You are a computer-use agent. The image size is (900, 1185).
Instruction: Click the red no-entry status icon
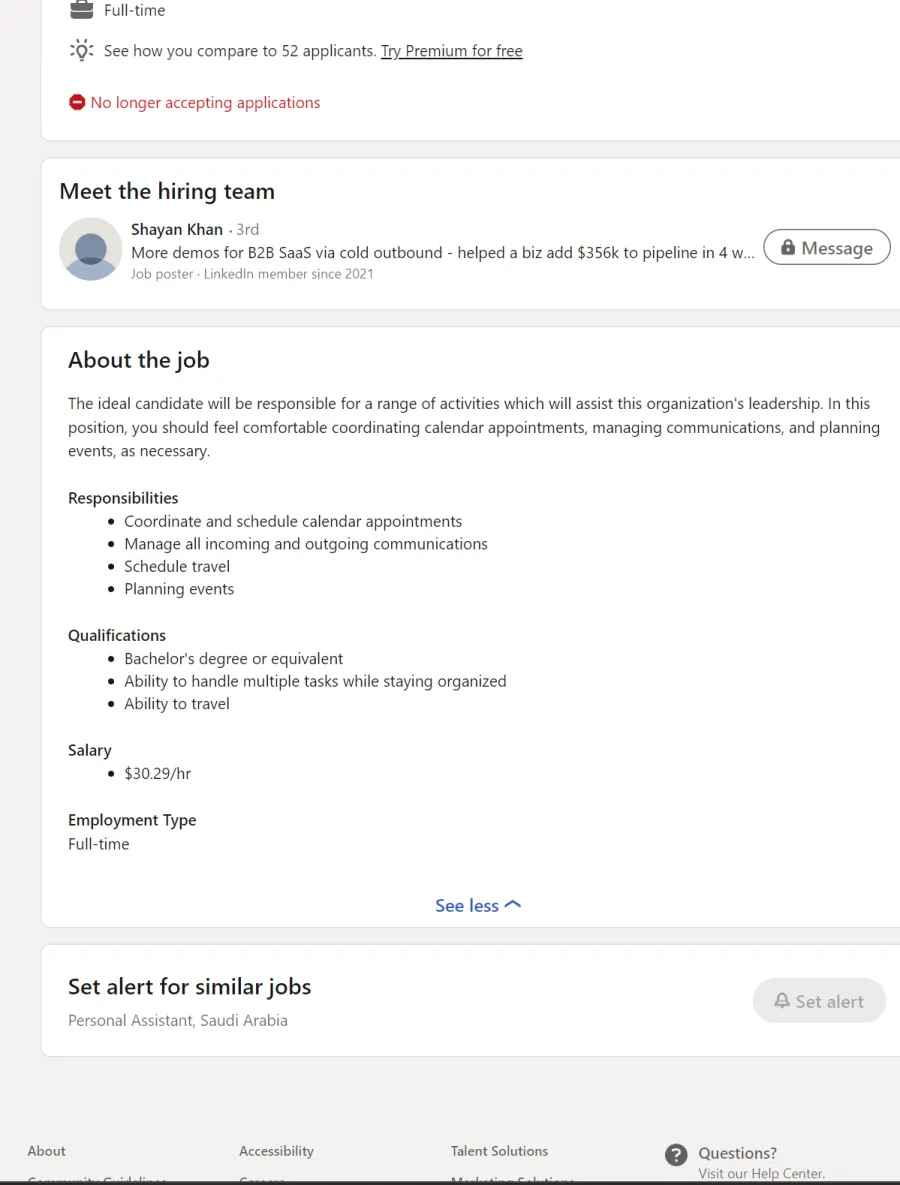(x=77, y=102)
